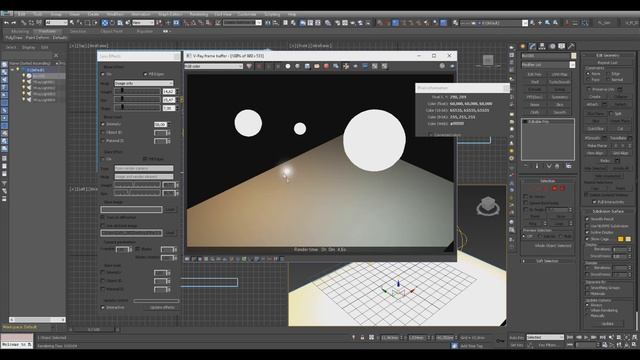Open the Customize menu
Screen dimensions: 640x360
247,14
